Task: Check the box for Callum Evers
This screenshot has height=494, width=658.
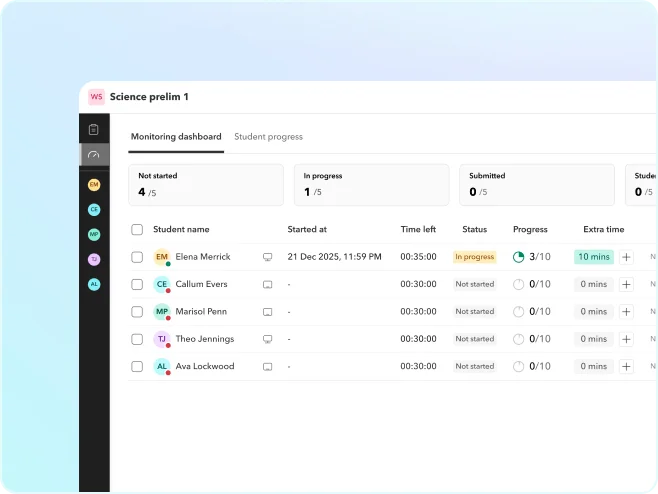Action: [x=137, y=285]
